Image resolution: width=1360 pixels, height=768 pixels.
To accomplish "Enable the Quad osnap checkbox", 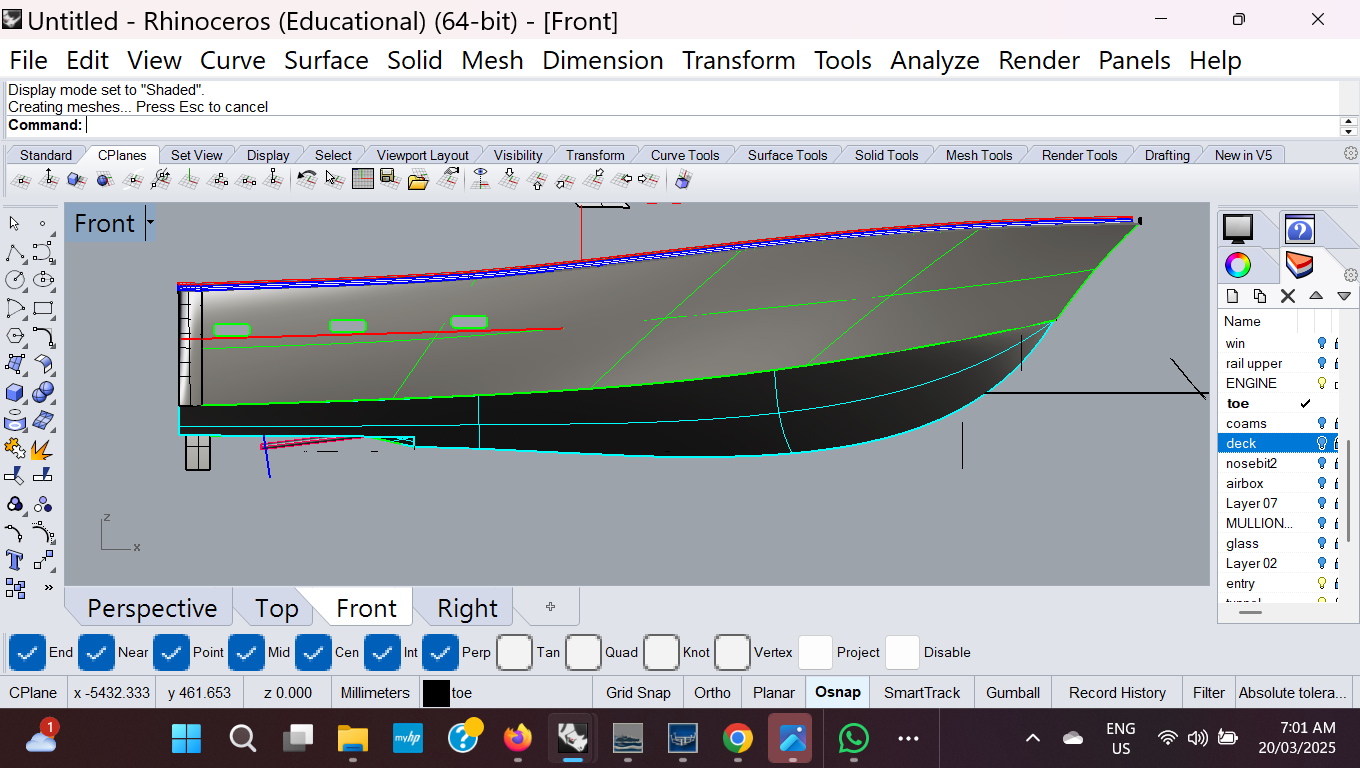I will point(583,652).
